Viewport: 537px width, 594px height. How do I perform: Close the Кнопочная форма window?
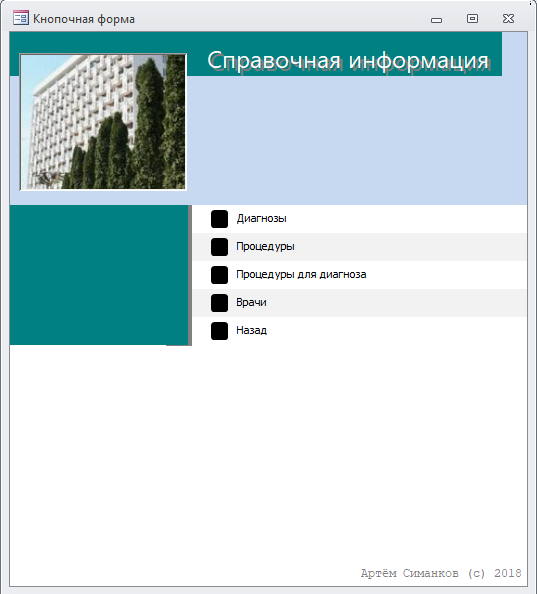[x=508, y=19]
